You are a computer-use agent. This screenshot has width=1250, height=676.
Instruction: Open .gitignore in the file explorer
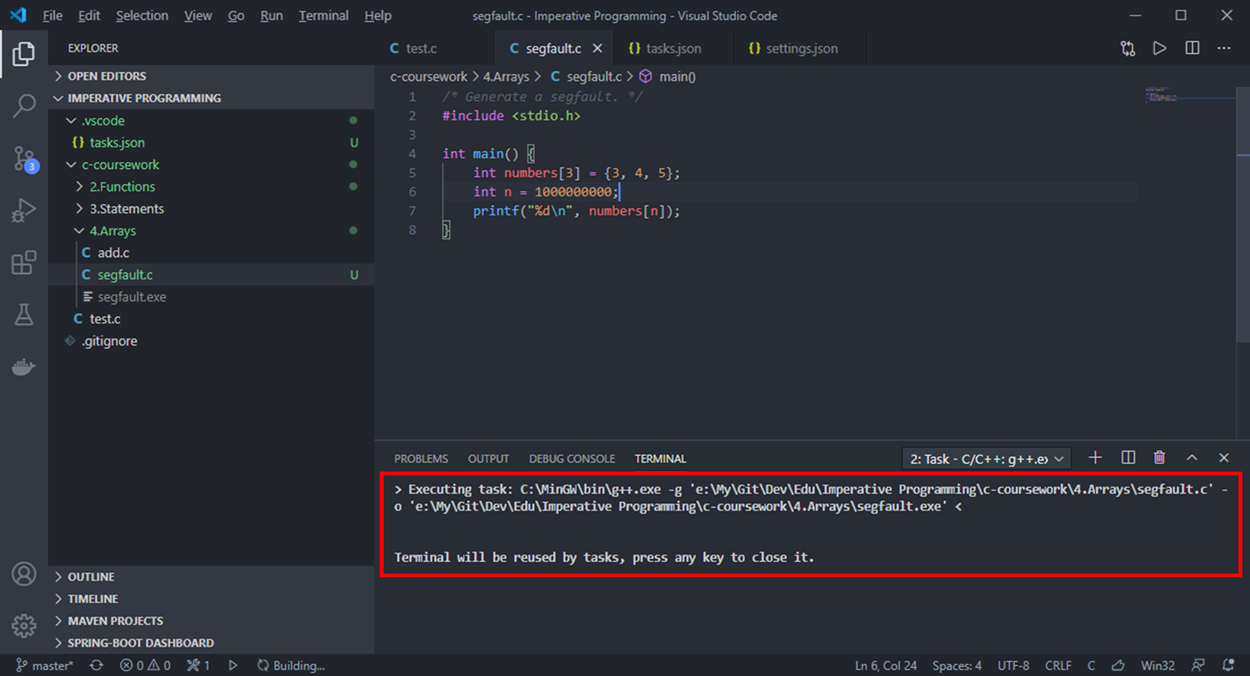[211, 340]
